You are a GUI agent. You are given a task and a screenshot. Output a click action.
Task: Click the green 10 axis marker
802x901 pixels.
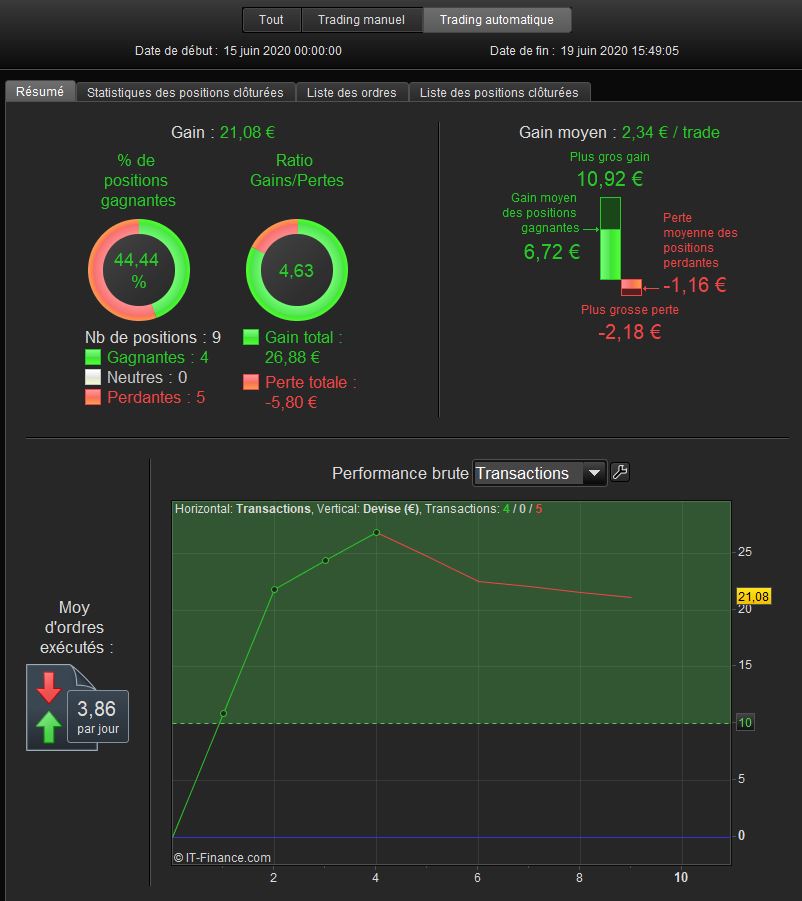(x=745, y=722)
